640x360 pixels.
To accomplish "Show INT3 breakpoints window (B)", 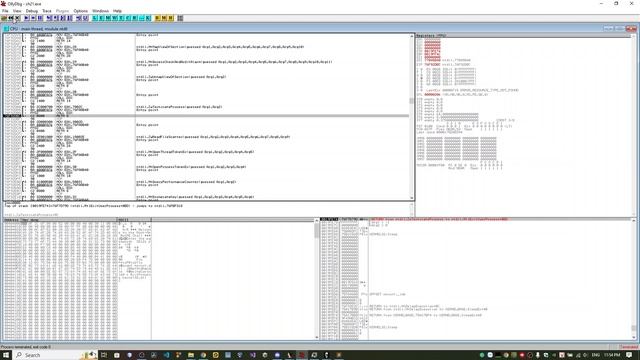I will tap(157, 18).
